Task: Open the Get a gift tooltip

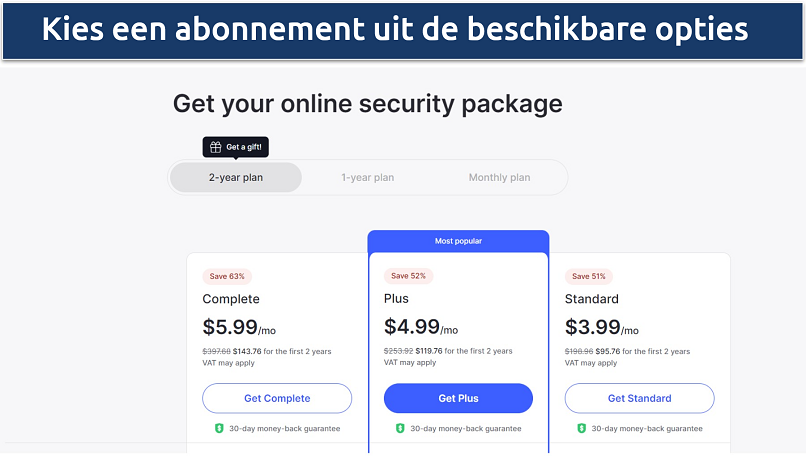Action: (236, 147)
